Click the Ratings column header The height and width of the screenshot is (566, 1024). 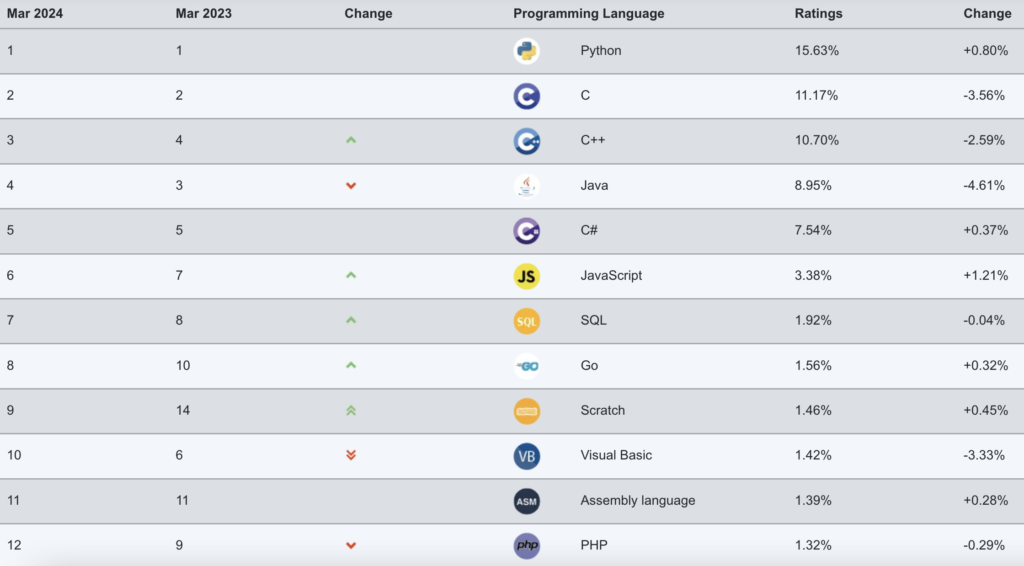(818, 14)
